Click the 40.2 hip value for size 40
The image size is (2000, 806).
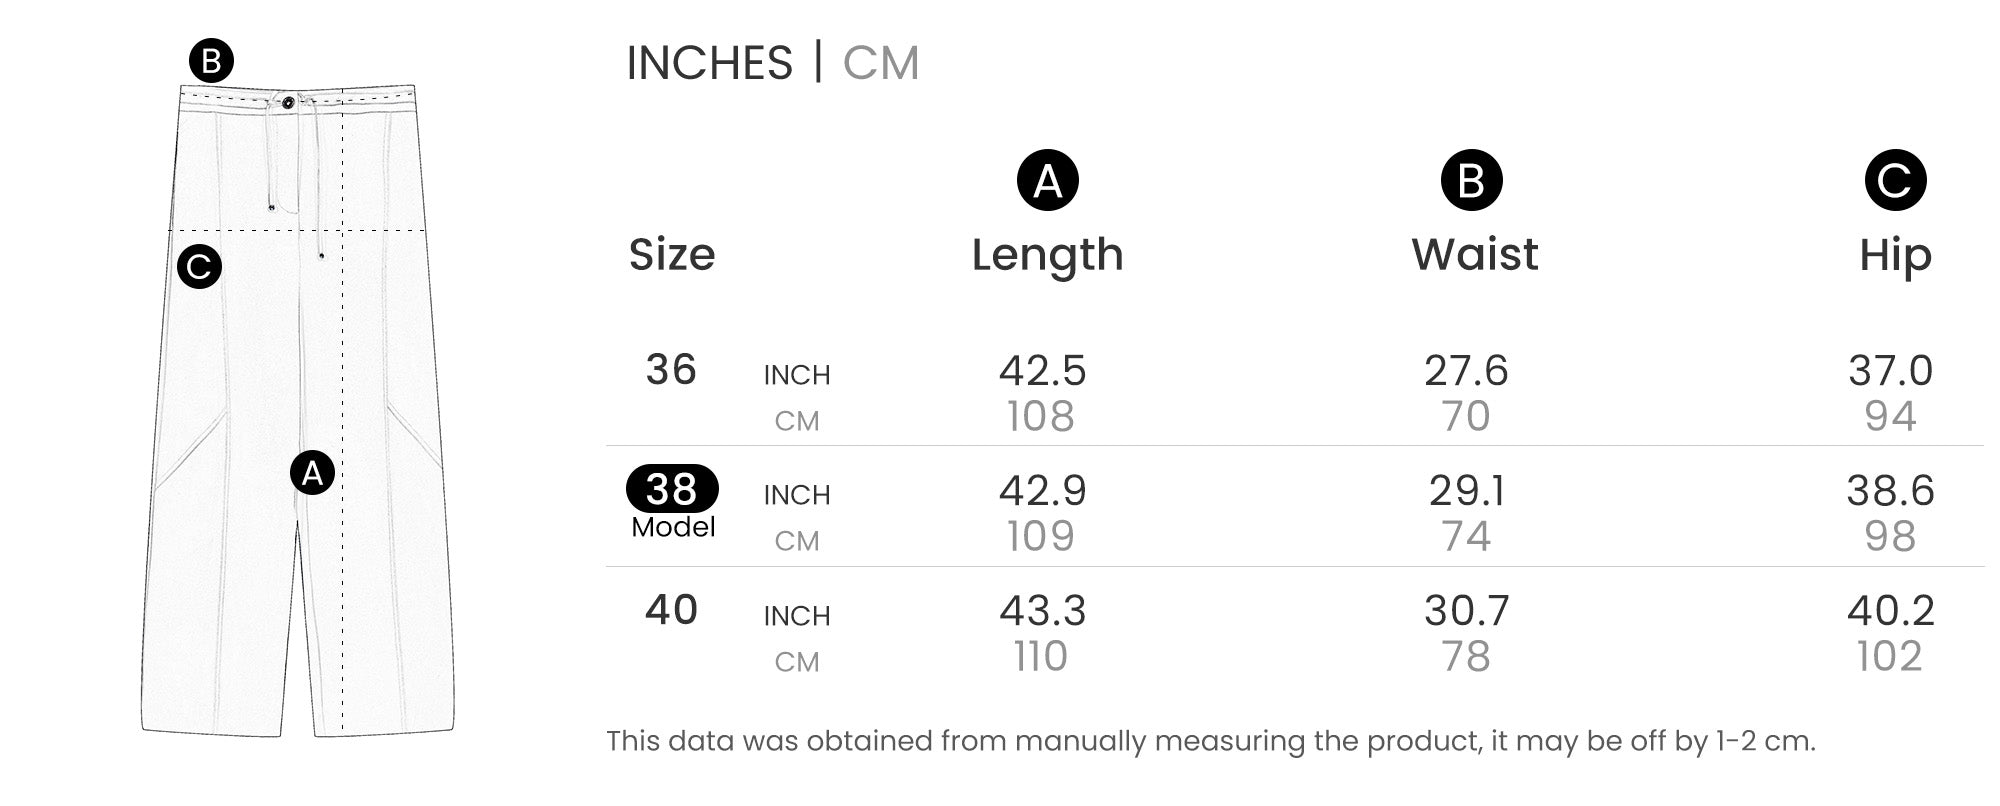[x=1890, y=611]
